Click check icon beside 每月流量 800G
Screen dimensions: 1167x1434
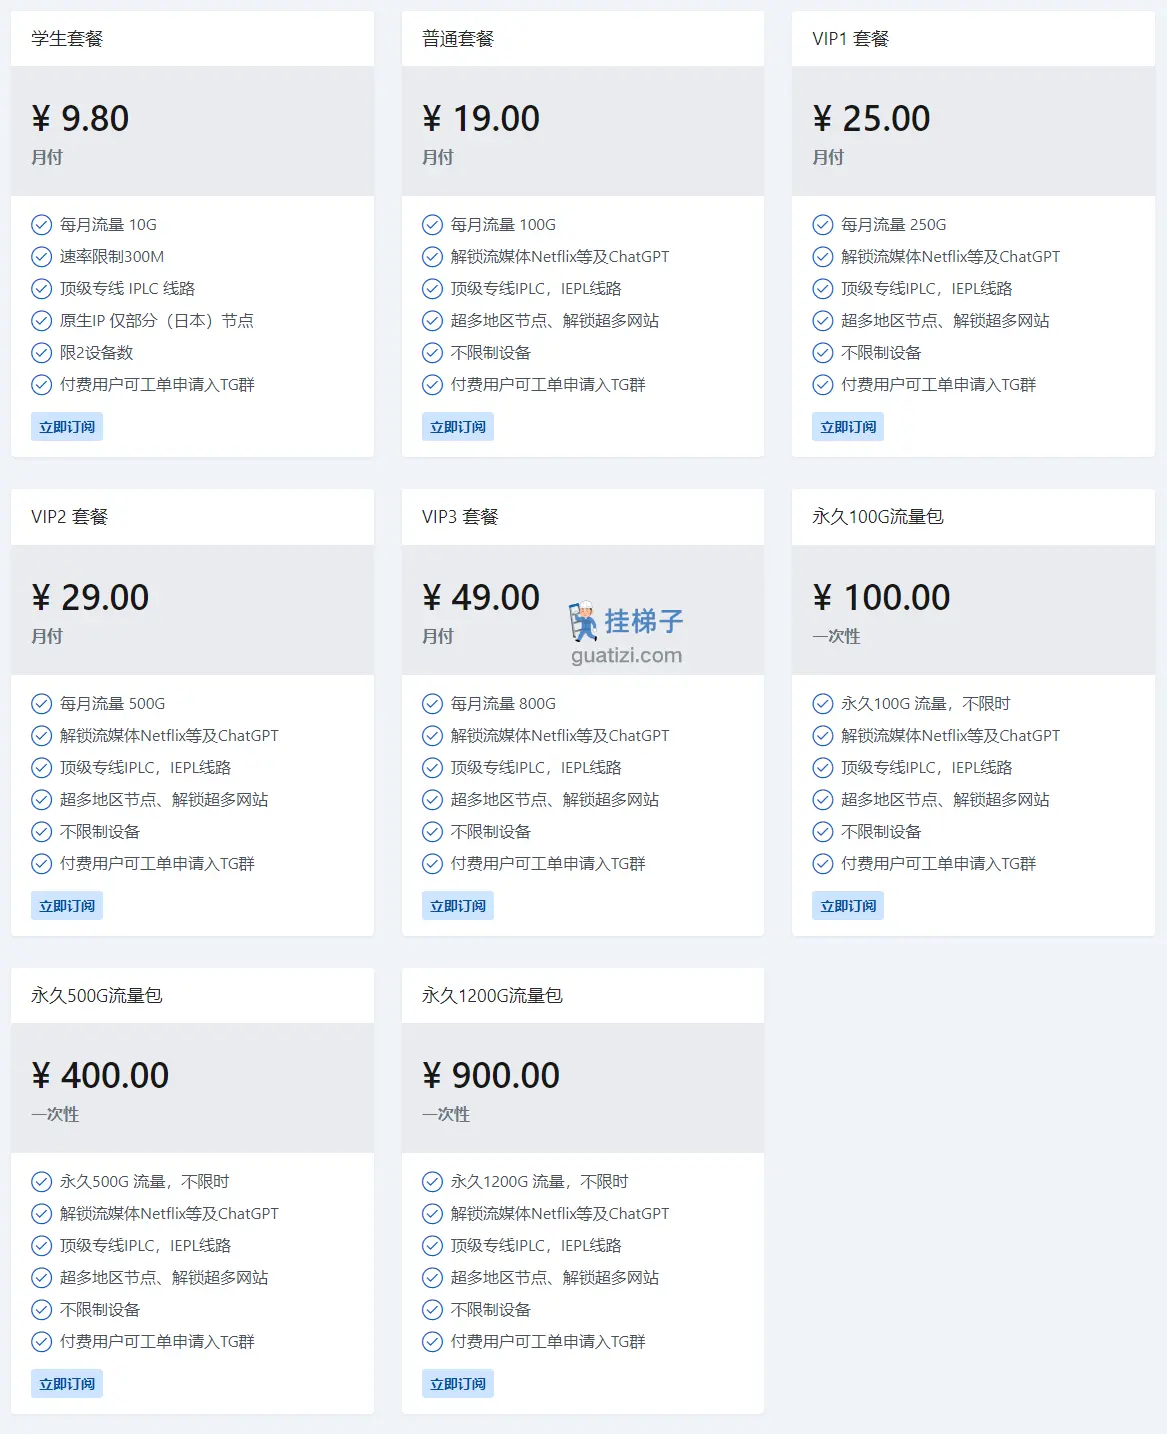(x=432, y=704)
